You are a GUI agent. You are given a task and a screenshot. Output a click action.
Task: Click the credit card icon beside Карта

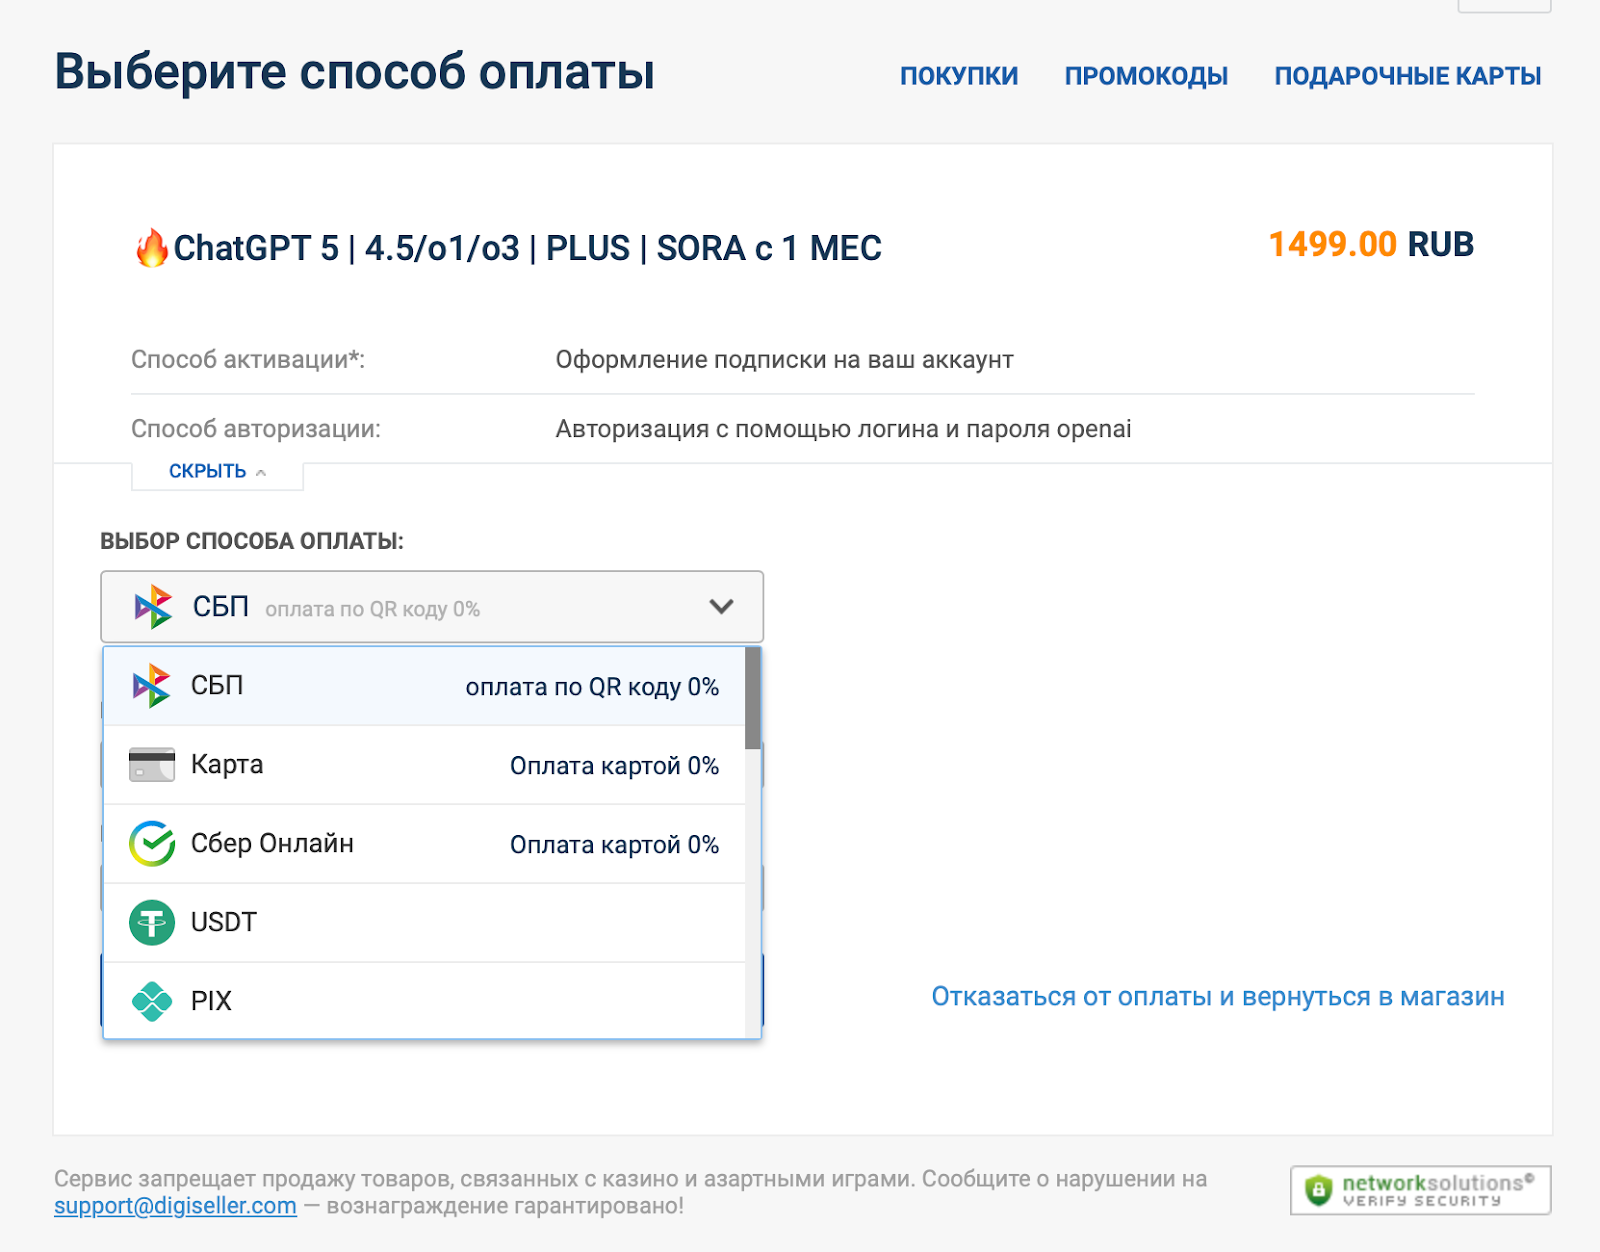click(x=152, y=765)
